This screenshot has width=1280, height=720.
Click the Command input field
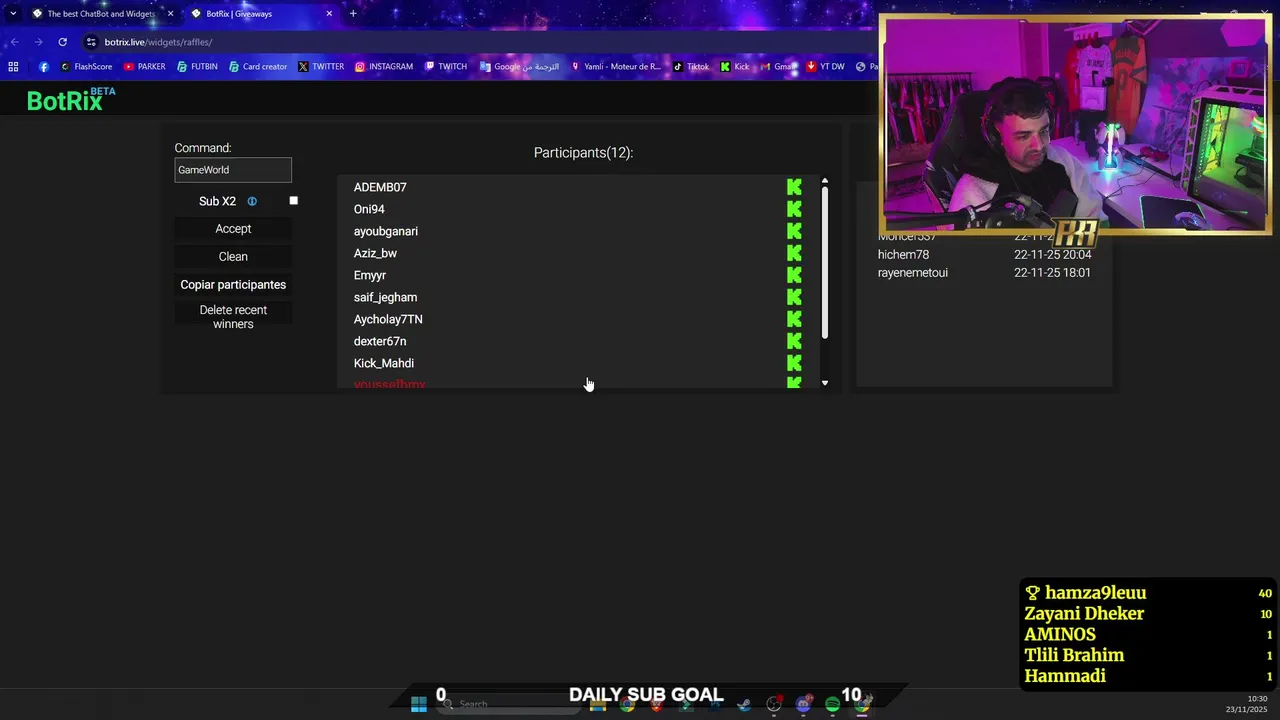click(x=233, y=170)
